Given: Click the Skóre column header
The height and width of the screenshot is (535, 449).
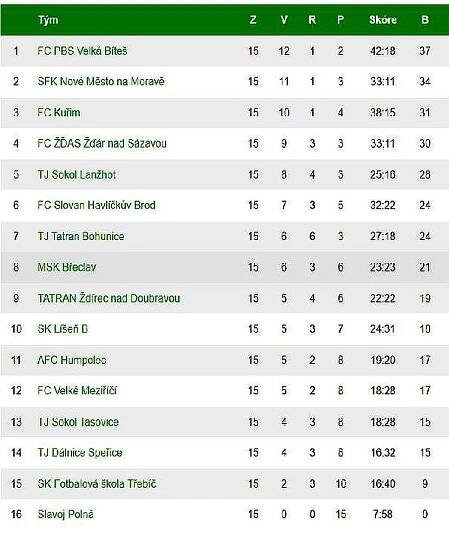Looking at the screenshot, I should pos(383,20).
